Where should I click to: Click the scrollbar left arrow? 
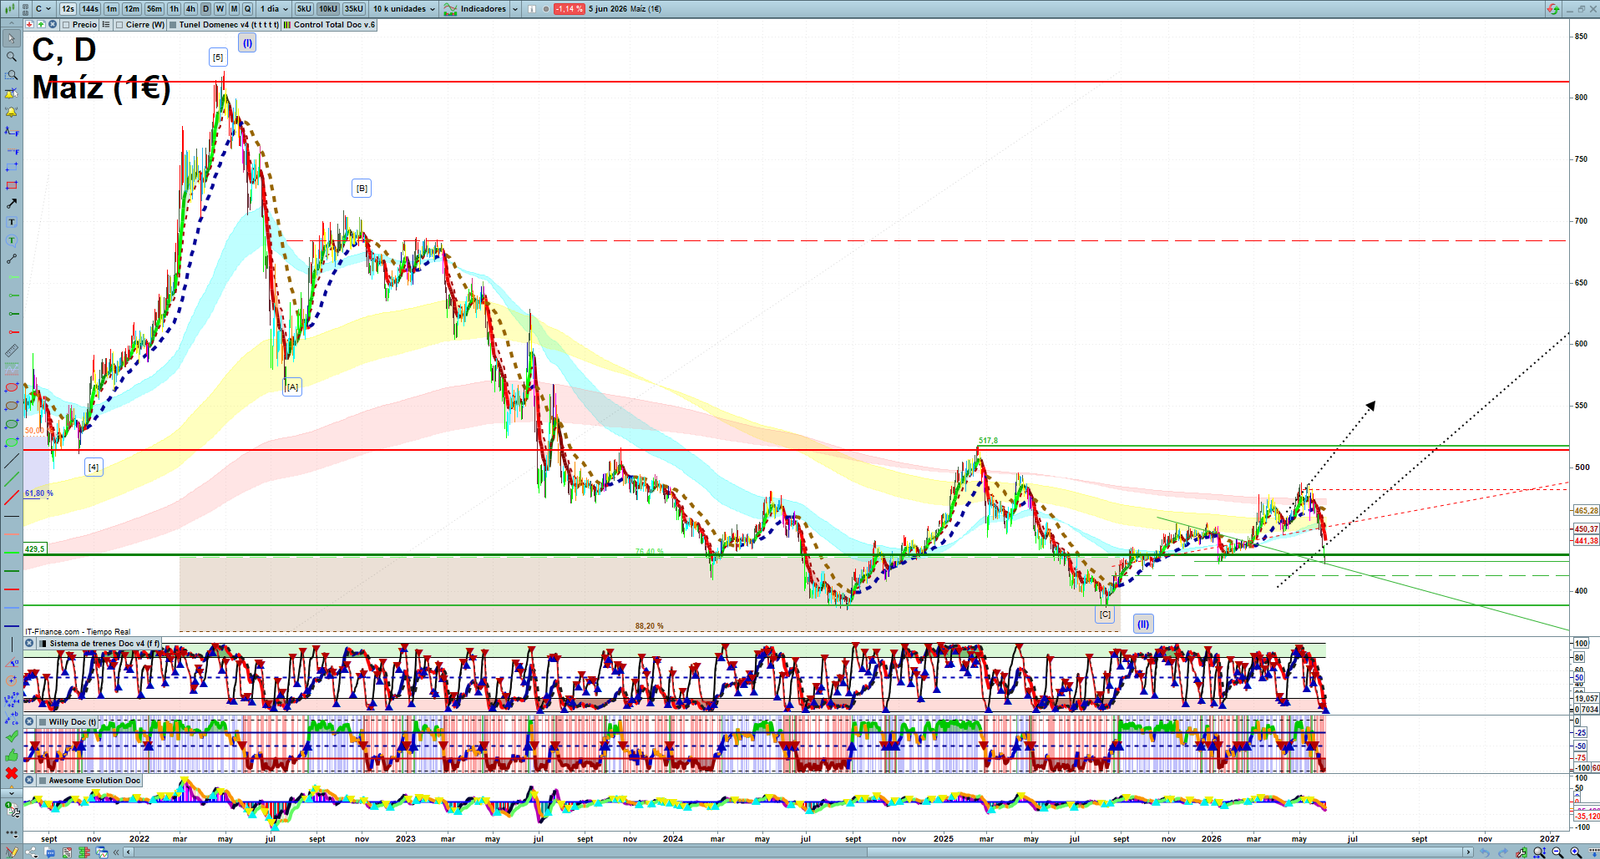[x=129, y=852]
